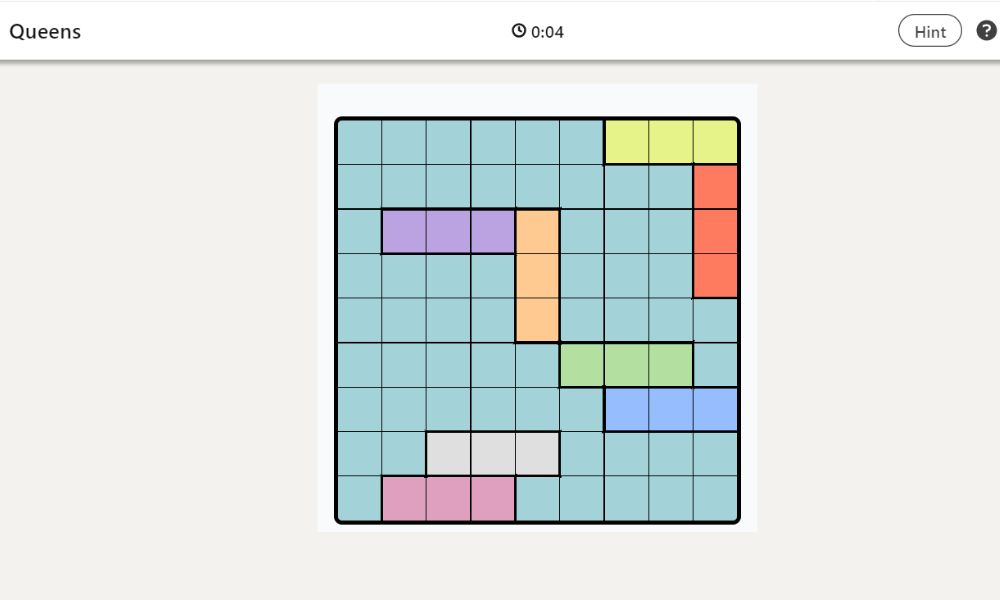The image size is (1000, 600).
Task: Mark the leftmost green cell
Action: click(583, 365)
